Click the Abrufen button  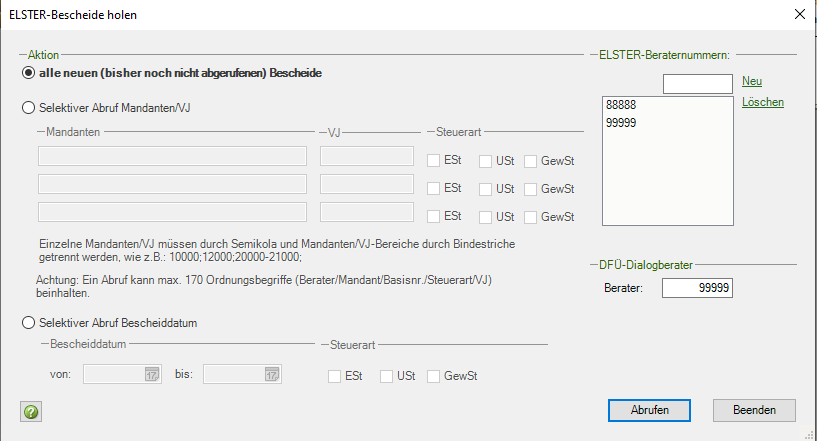649,410
